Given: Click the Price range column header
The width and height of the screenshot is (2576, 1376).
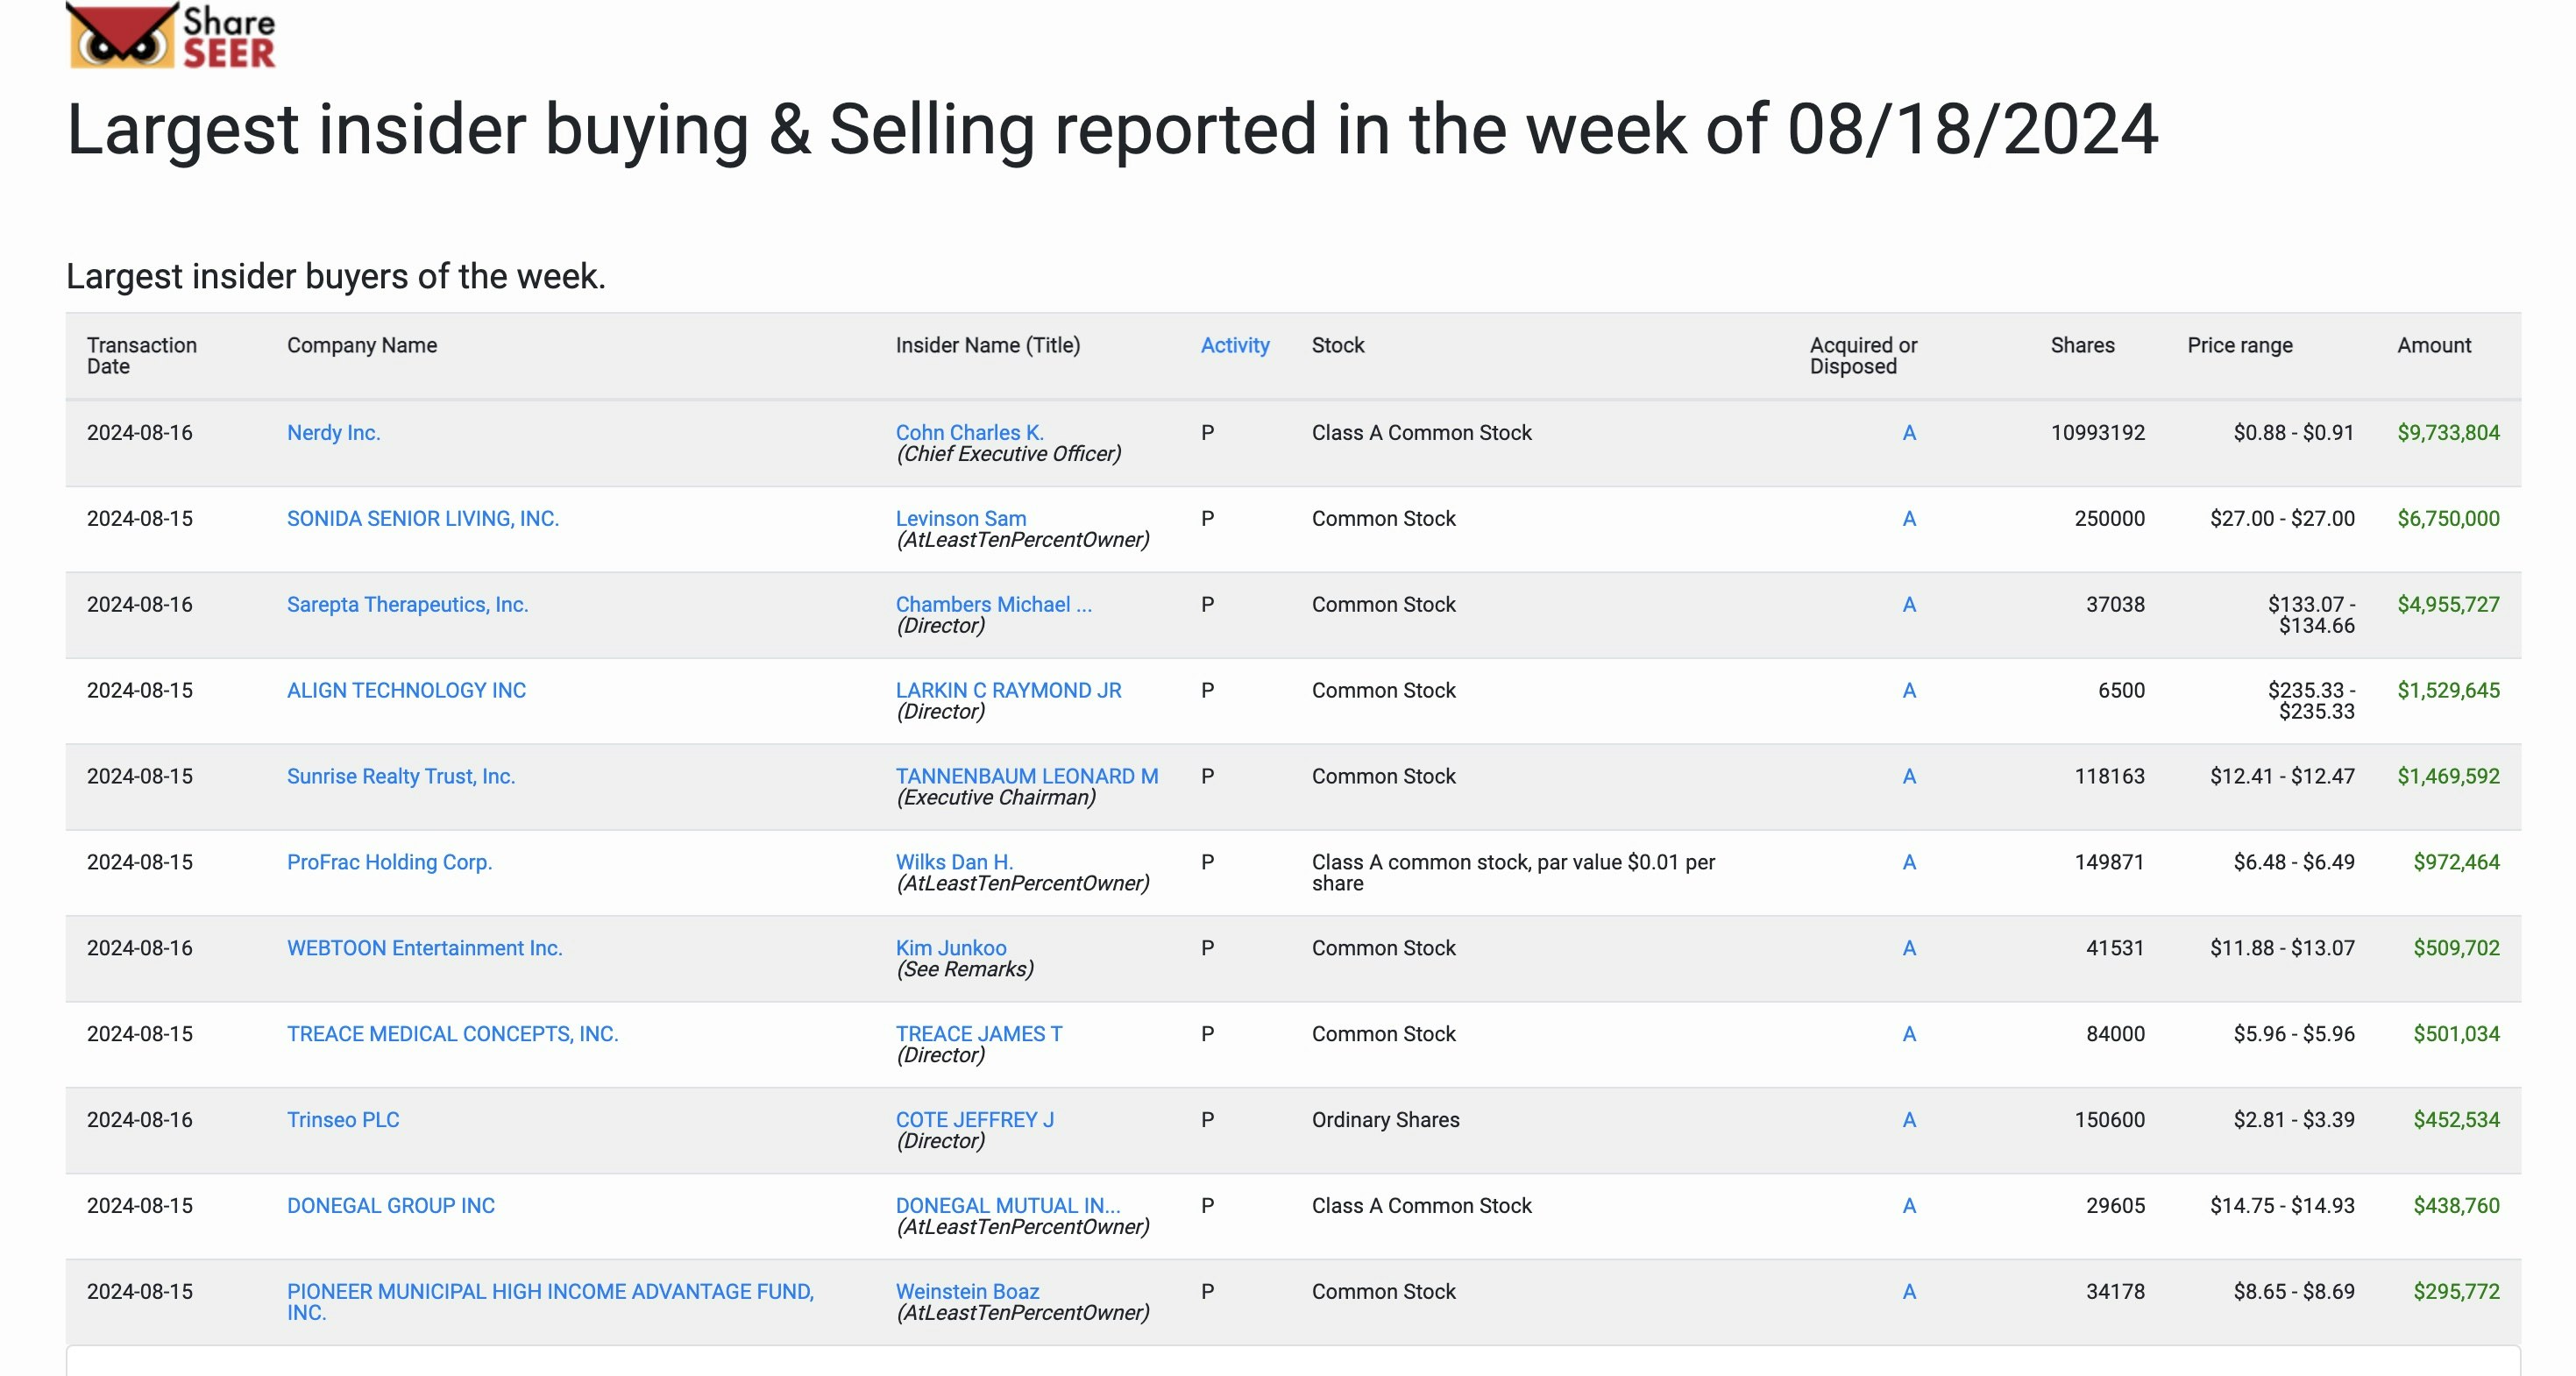Looking at the screenshot, I should coord(2239,345).
